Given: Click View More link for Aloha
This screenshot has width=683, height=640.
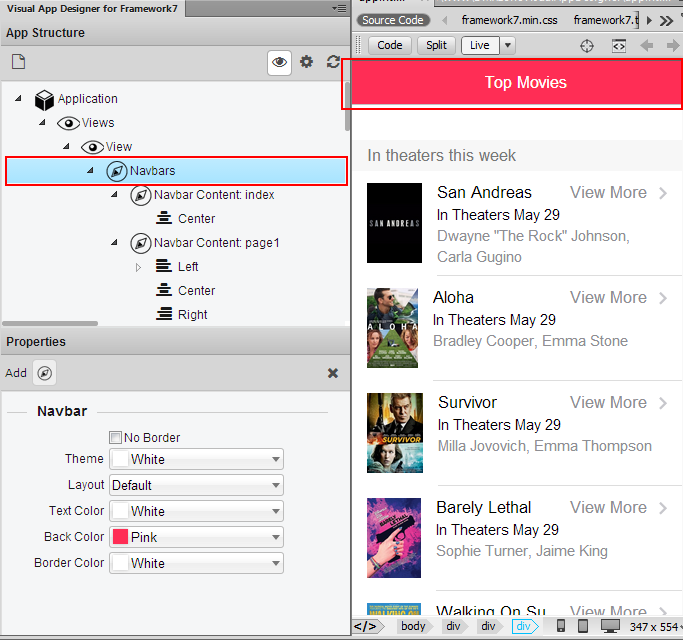Looking at the screenshot, I should [x=608, y=298].
